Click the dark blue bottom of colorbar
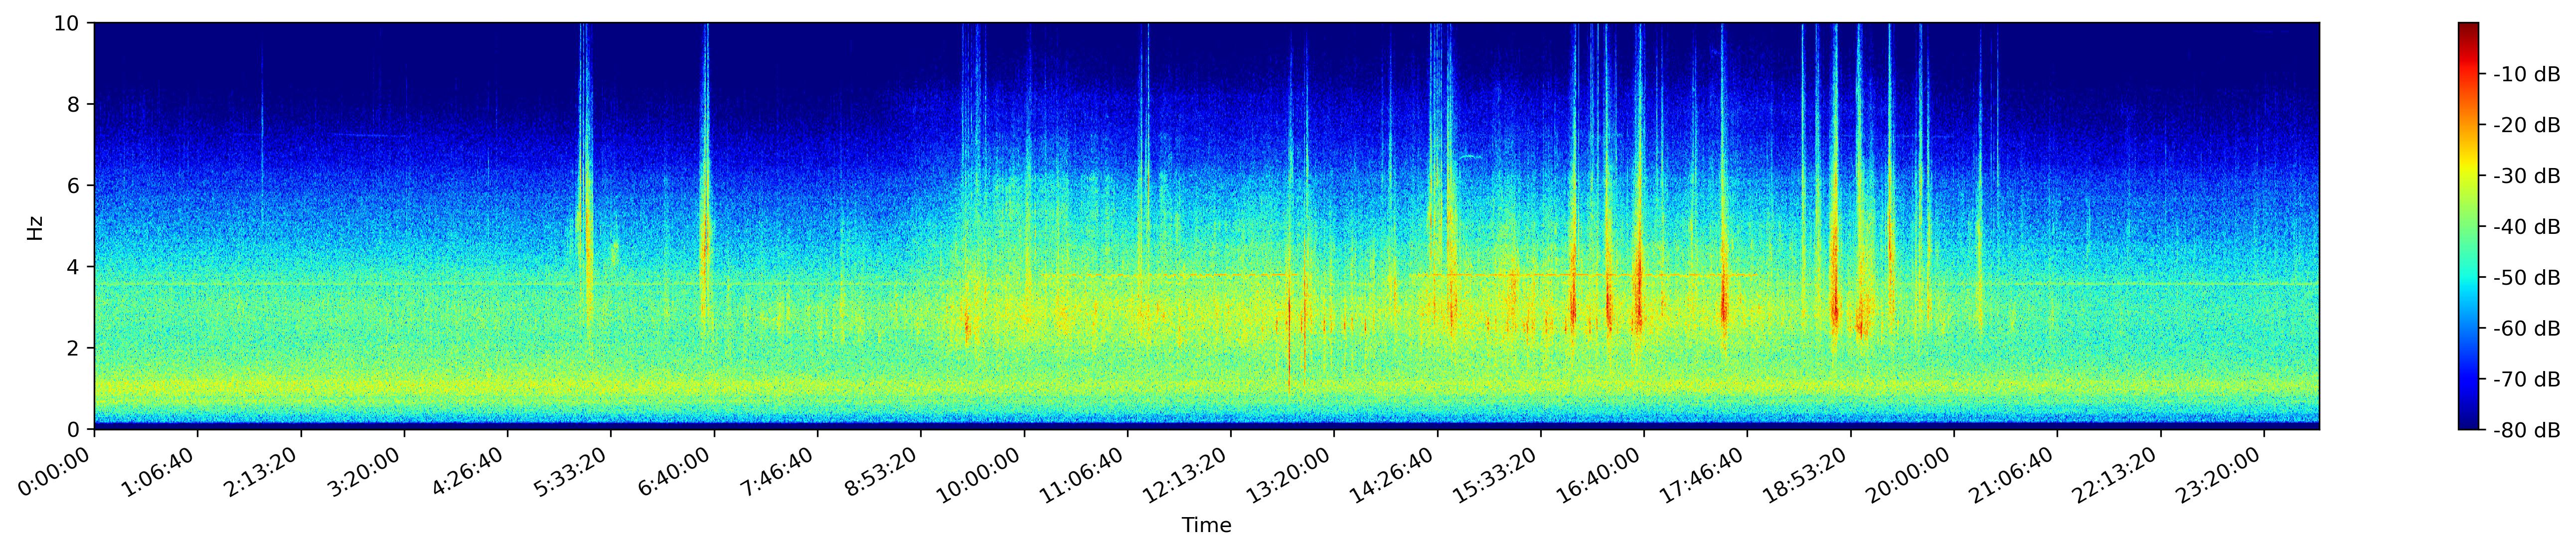 pos(2468,425)
